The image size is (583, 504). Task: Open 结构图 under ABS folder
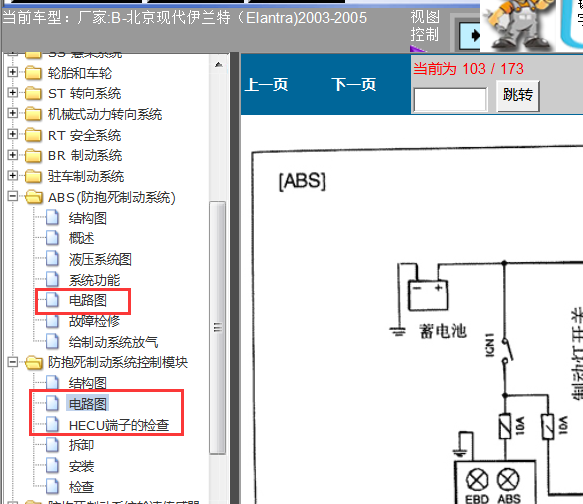point(88,218)
